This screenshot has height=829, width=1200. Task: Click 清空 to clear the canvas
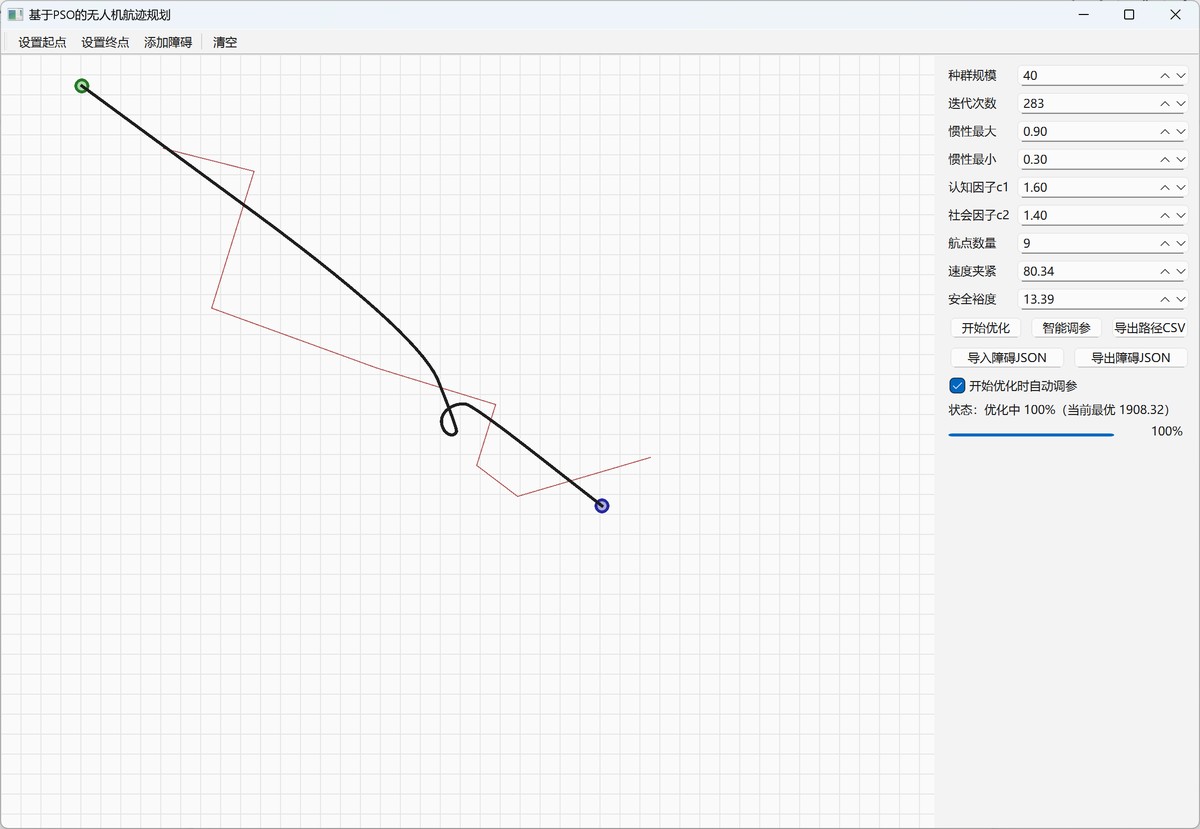point(225,42)
